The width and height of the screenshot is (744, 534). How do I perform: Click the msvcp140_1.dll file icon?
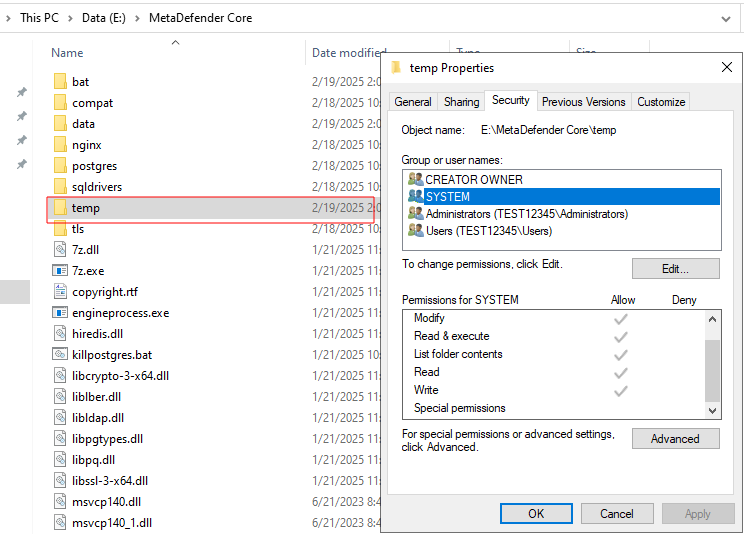pyautogui.click(x=60, y=522)
